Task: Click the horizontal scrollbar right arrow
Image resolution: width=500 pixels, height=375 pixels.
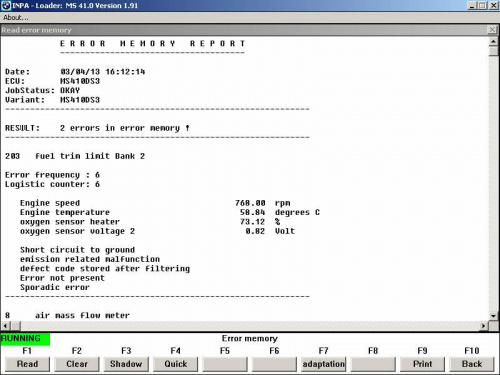Action: click(484, 326)
